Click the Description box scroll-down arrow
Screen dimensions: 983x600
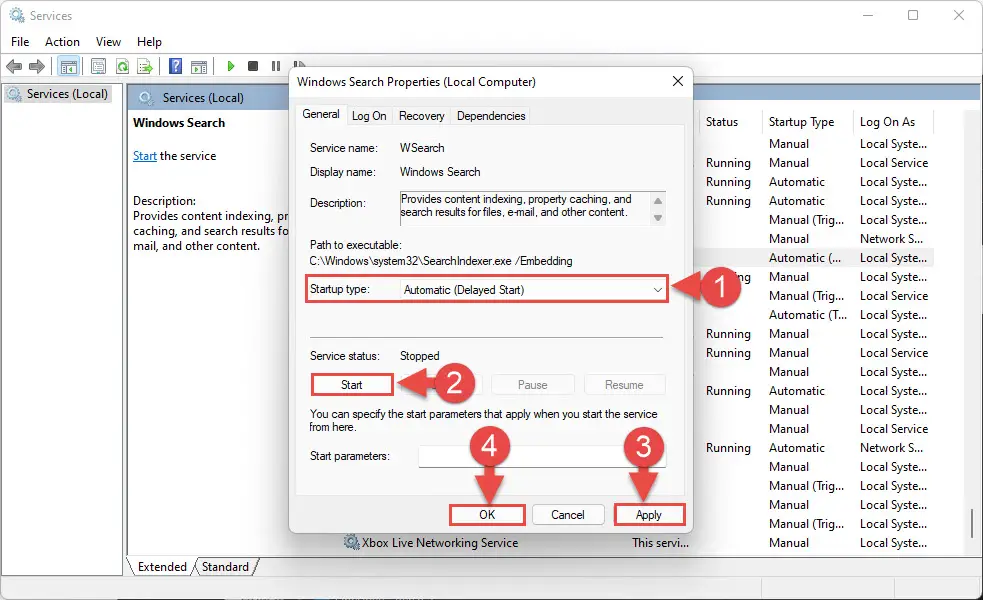click(x=658, y=218)
